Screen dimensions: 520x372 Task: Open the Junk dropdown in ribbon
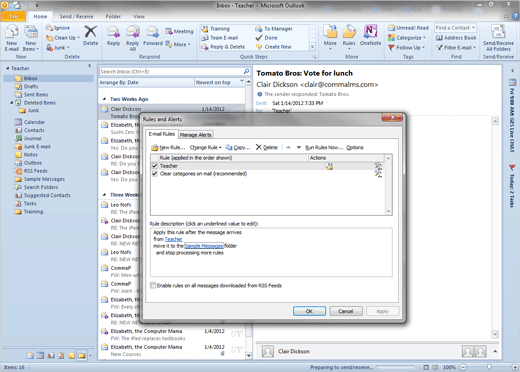(x=58, y=48)
